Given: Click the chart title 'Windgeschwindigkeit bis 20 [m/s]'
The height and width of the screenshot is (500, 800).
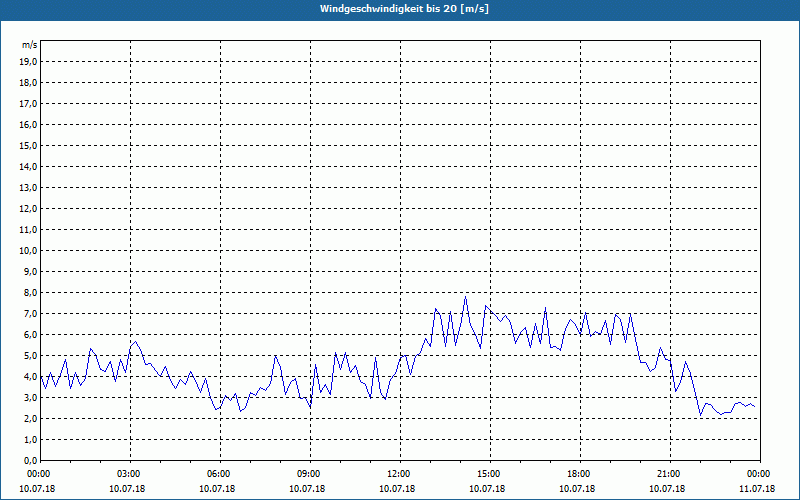Looking at the screenshot, I should 404,9.
